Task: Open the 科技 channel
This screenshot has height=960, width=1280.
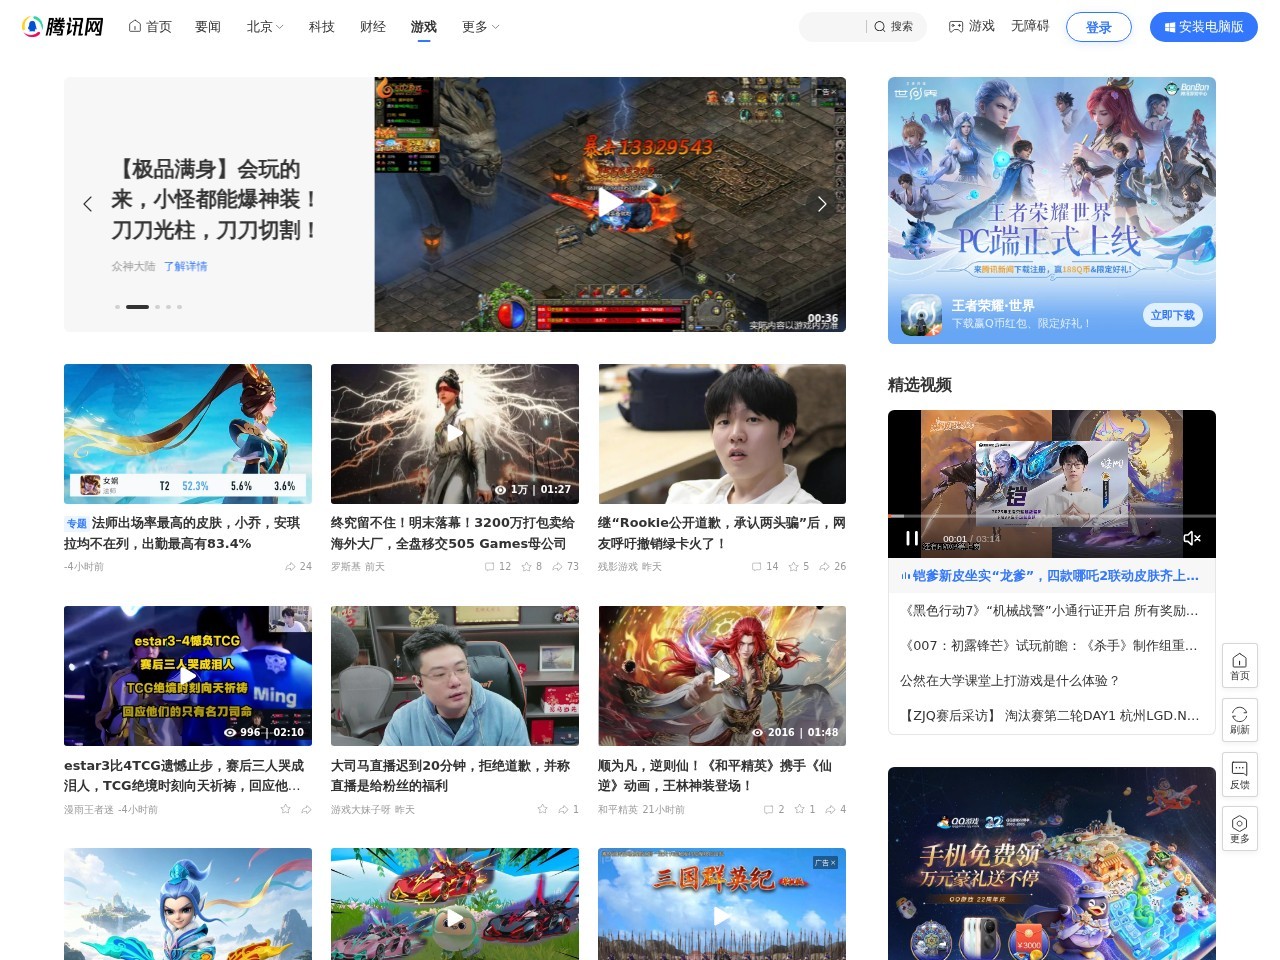Action: click(322, 27)
